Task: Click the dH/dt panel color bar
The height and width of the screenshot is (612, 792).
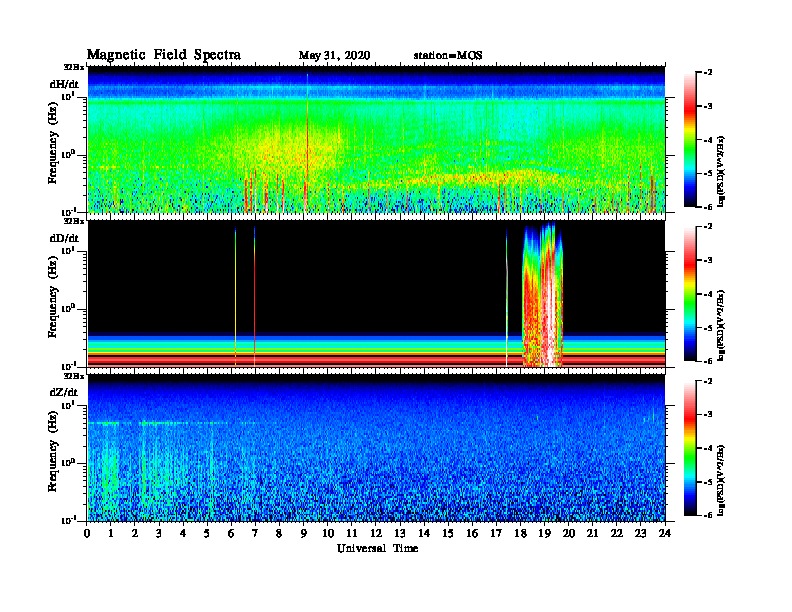Action: [x=690, y=139]
